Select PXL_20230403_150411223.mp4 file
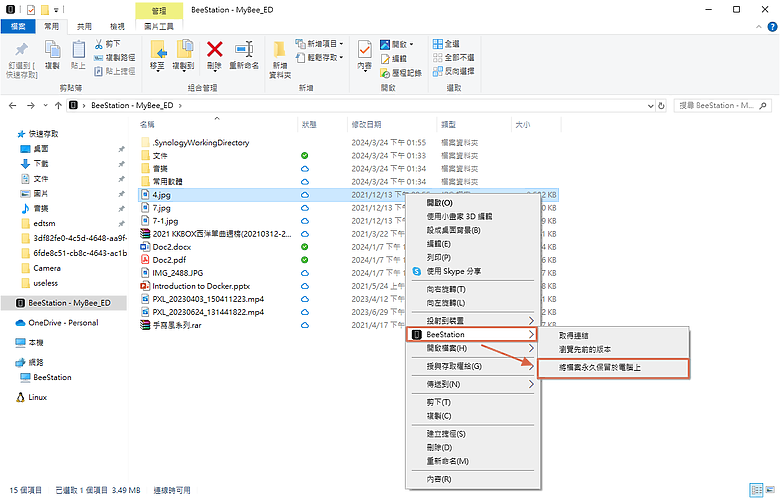Viewport: 780px width, 498px height. [x=202, y=299]
